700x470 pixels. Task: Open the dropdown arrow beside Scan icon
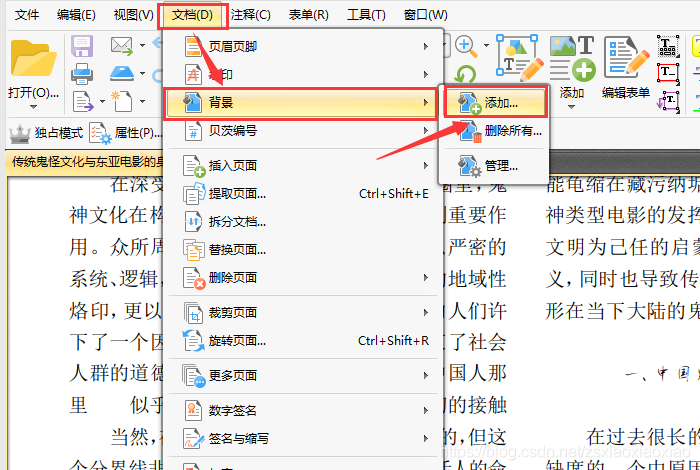click(142, 73)
